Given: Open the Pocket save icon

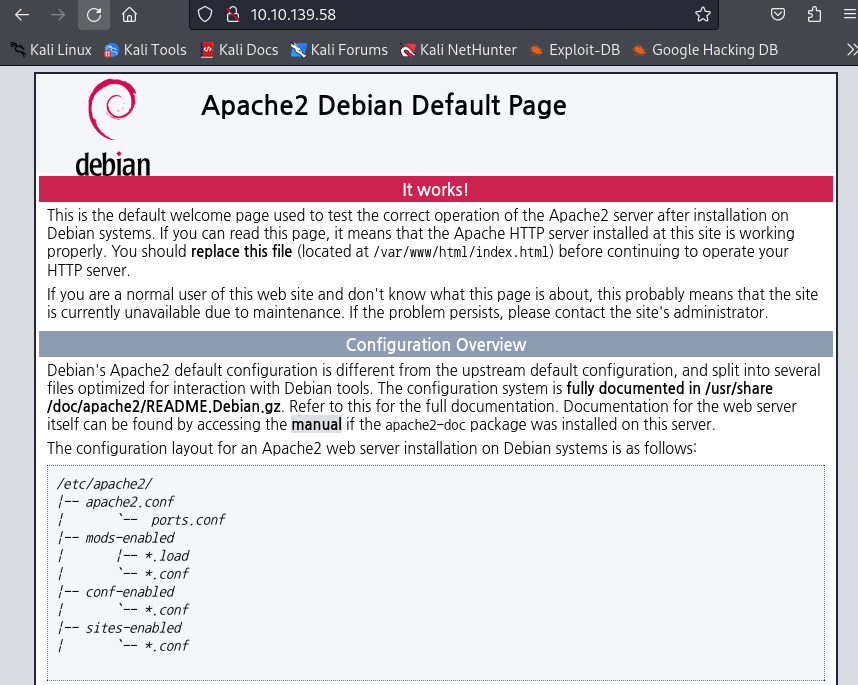Looking at the screenshot, I should coord(778,15).
